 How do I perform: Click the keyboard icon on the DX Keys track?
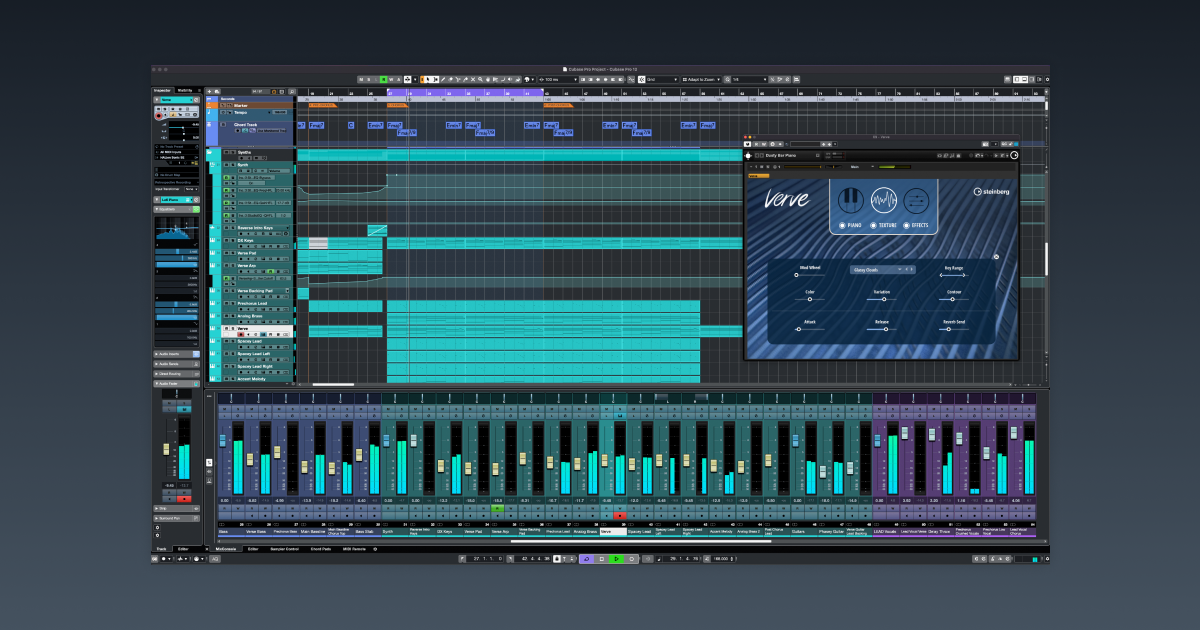pos(212,240)
